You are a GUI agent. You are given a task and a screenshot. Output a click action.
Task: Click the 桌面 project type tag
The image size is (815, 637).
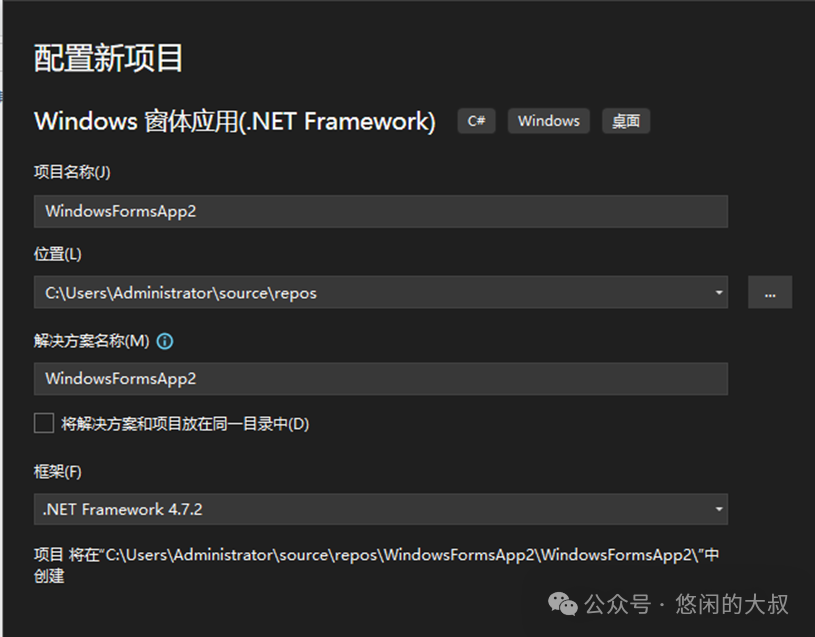coord(626,121)
